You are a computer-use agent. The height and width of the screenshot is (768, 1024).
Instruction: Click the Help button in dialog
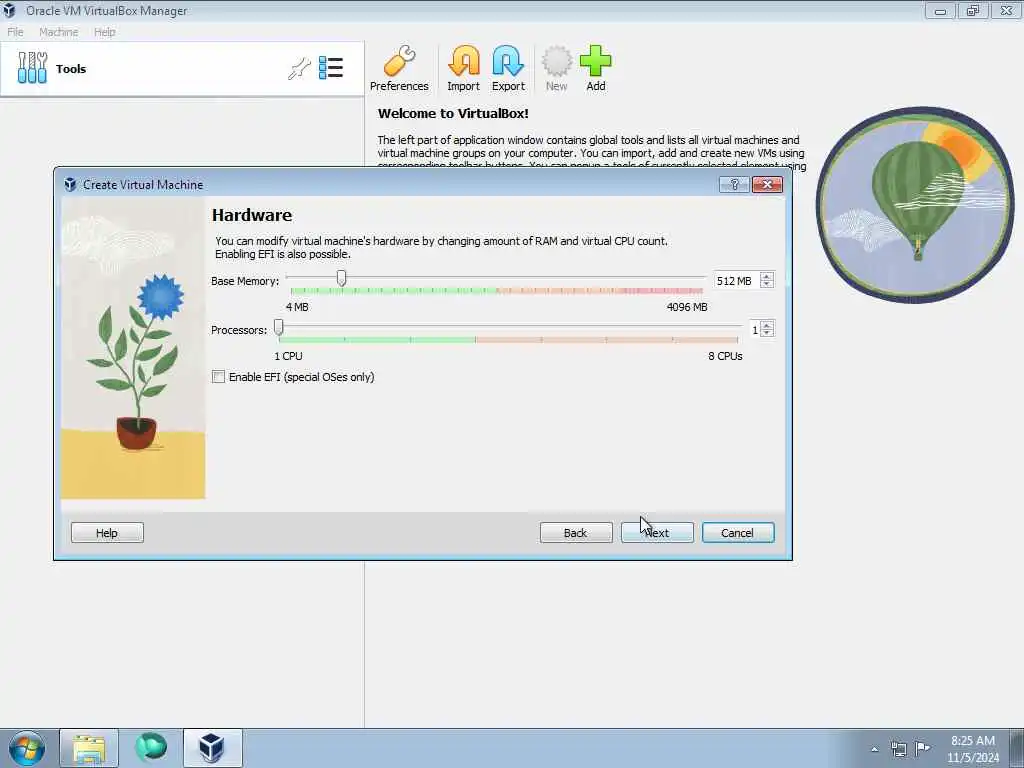tap(107, 533)
